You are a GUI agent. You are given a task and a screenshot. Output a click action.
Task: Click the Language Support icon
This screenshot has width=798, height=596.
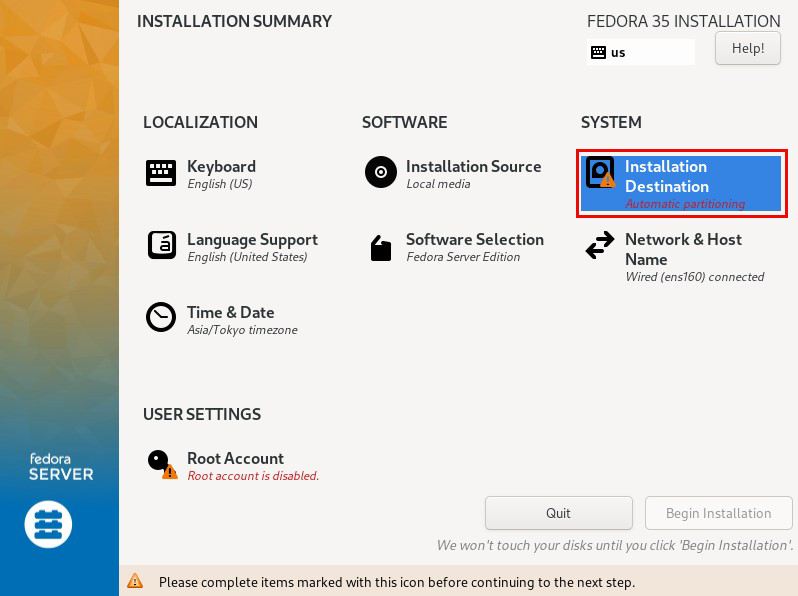[x=162, y=245]
